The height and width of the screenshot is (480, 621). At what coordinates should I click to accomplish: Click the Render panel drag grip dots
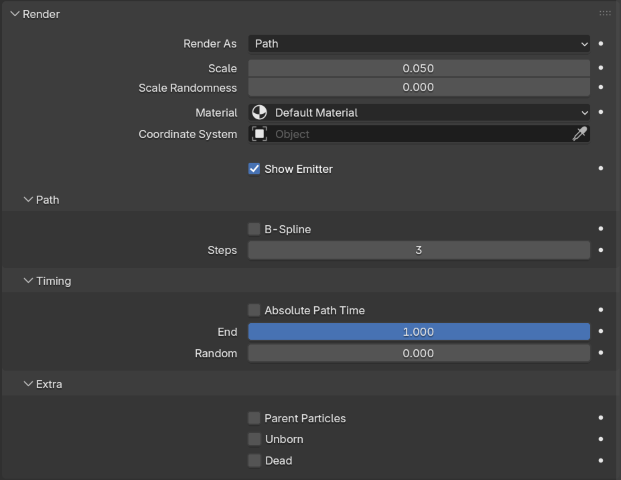click(x=605, y=13)
